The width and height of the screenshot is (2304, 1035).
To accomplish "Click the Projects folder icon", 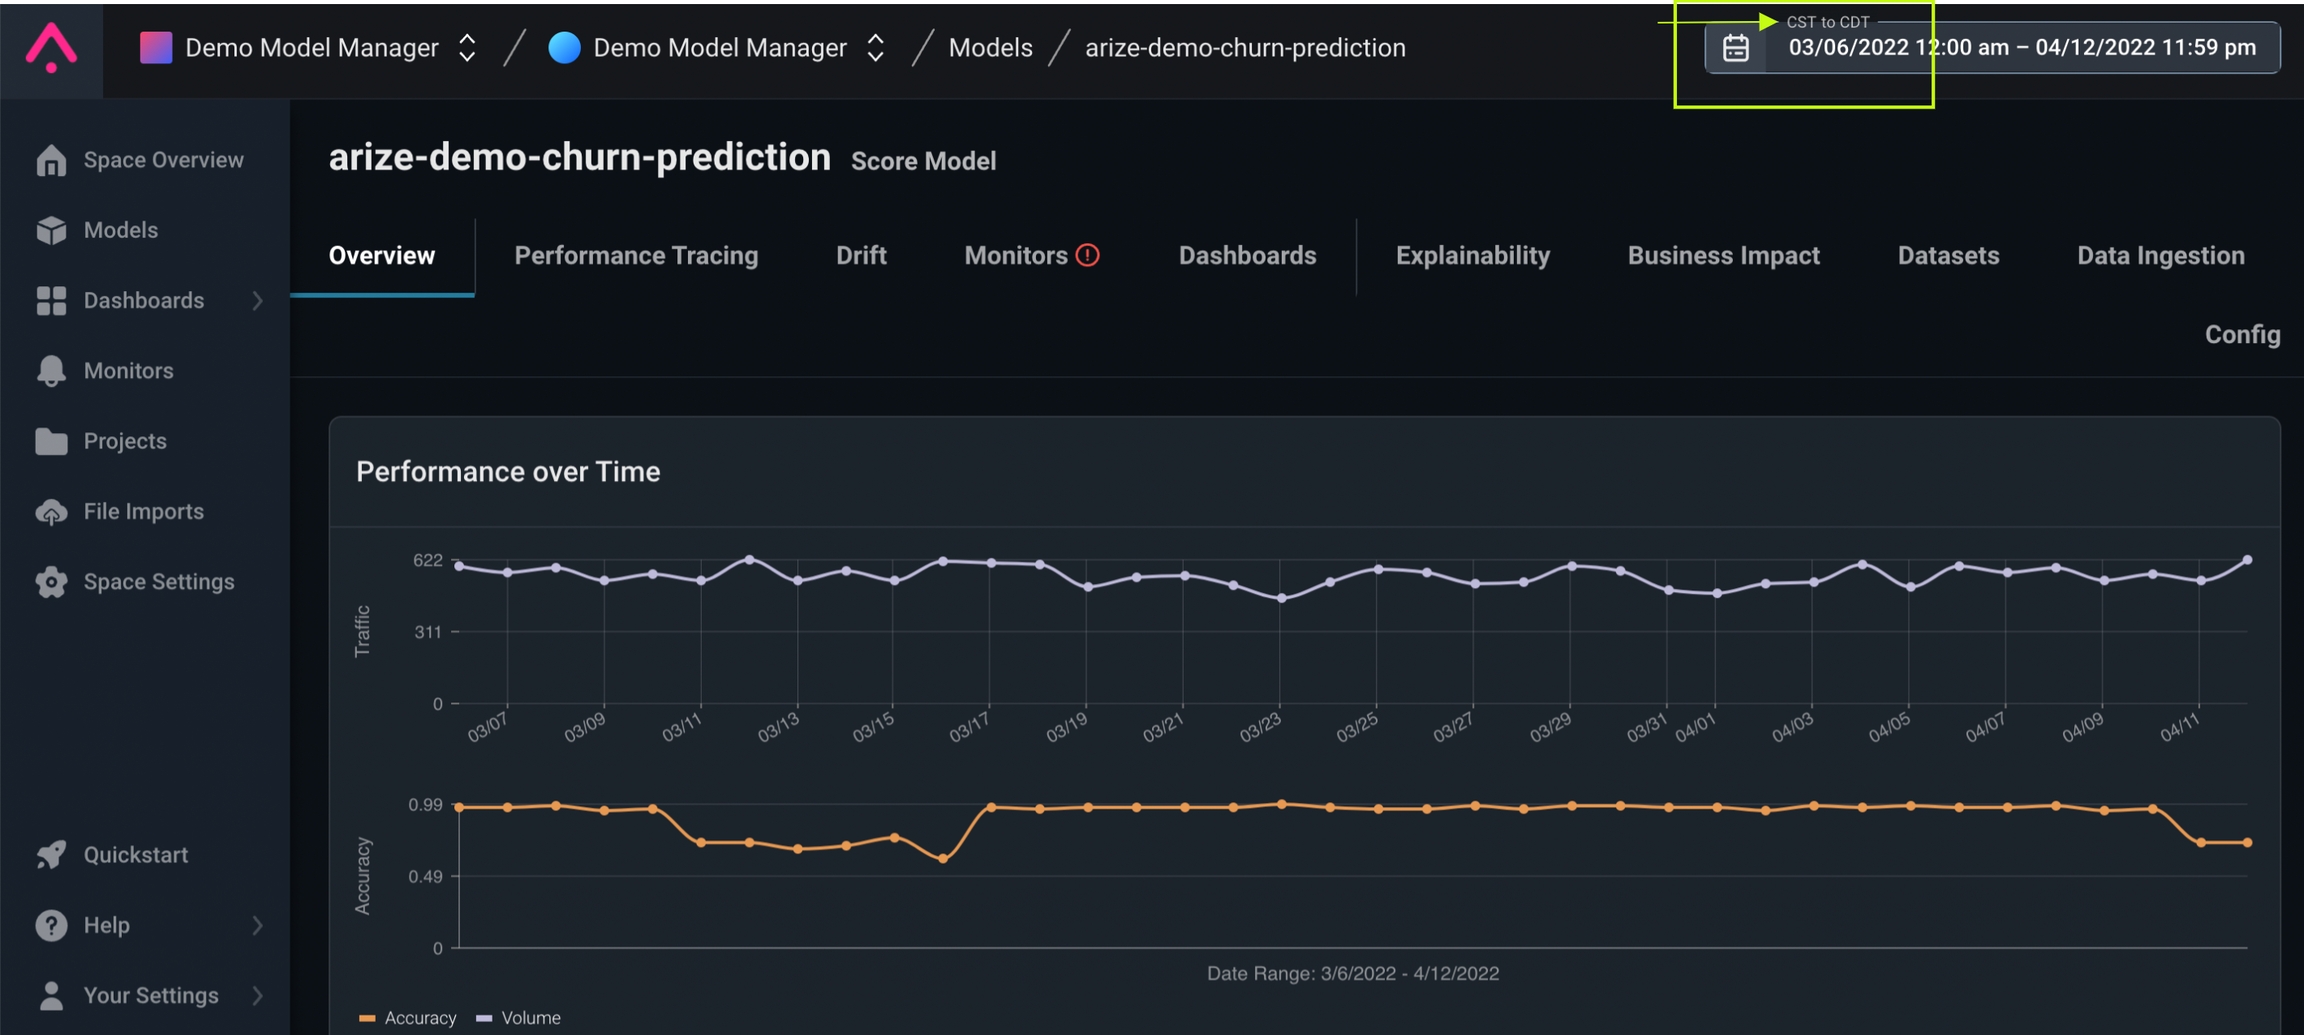I will pos(51,441).
